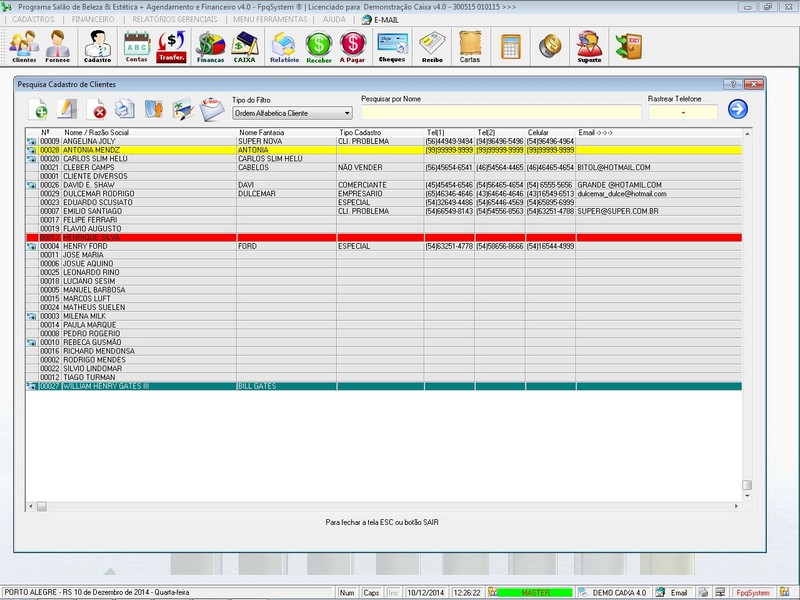
Task: Select the WILLIAM HENRY GATES III row
Action: coord(105,385)
